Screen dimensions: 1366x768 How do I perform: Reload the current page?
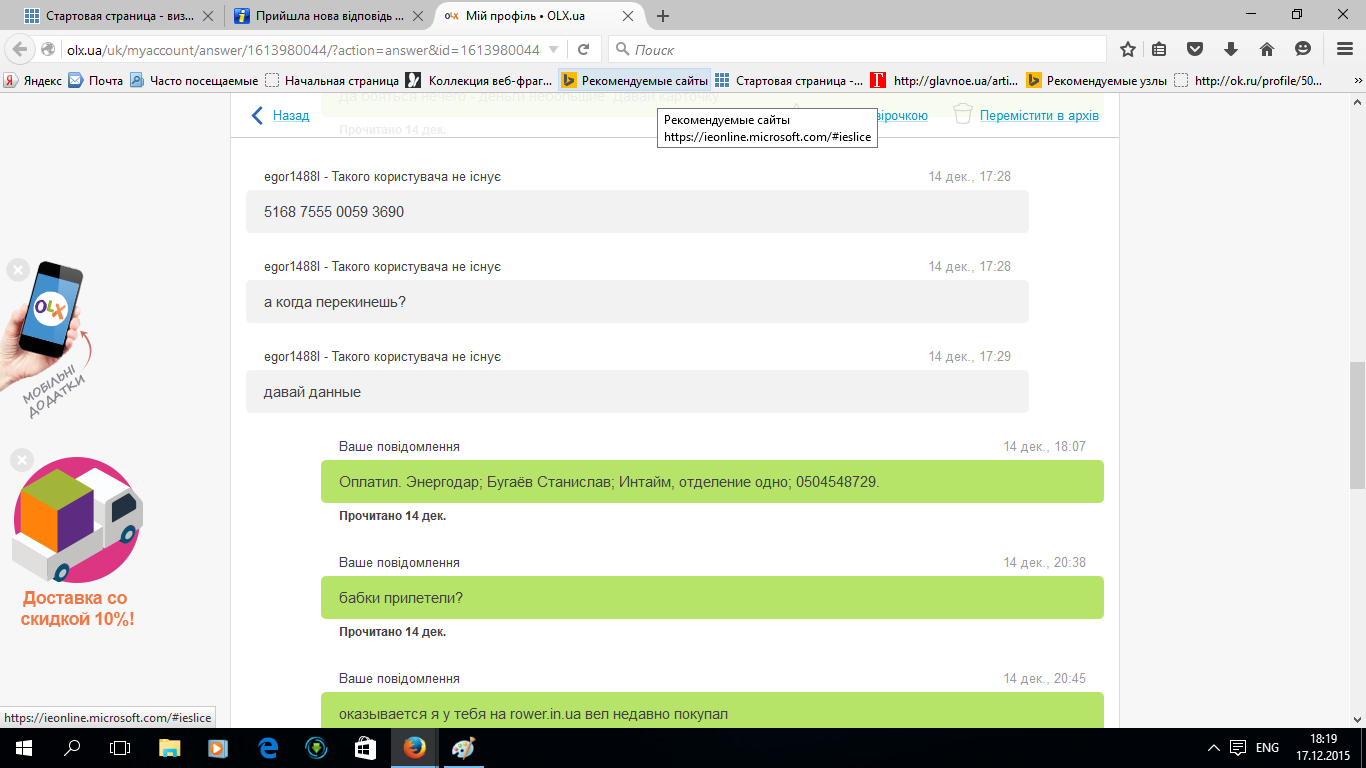[x=583, y=49]
